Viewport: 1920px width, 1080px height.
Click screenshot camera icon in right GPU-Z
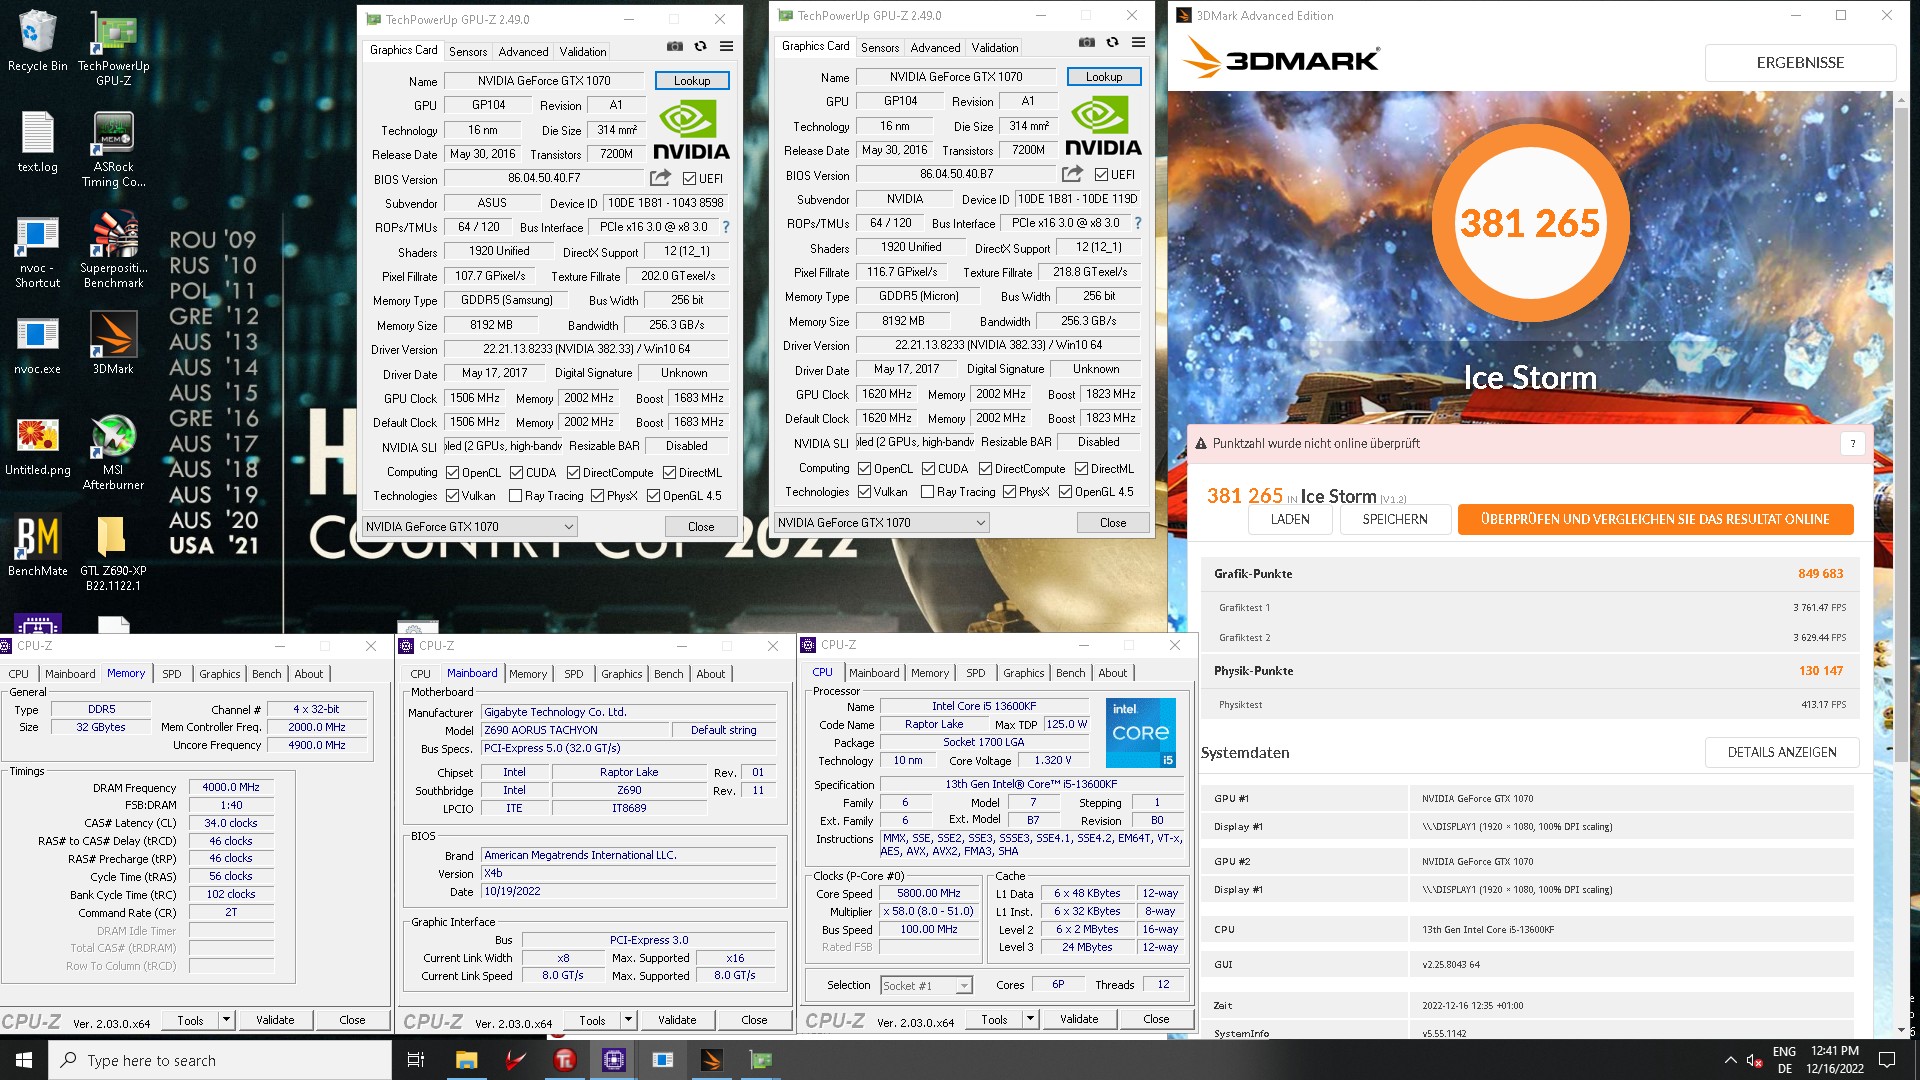[x=1087, y=43]
